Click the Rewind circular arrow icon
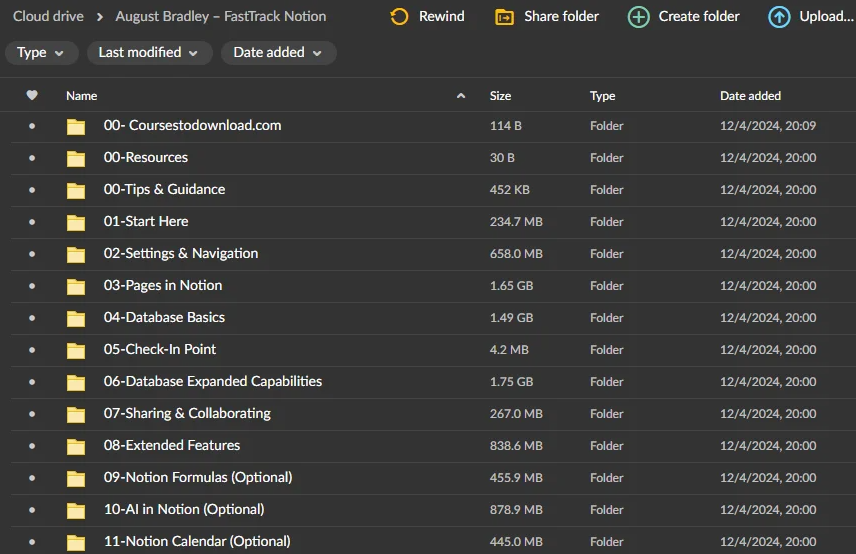 click(399, 17)
